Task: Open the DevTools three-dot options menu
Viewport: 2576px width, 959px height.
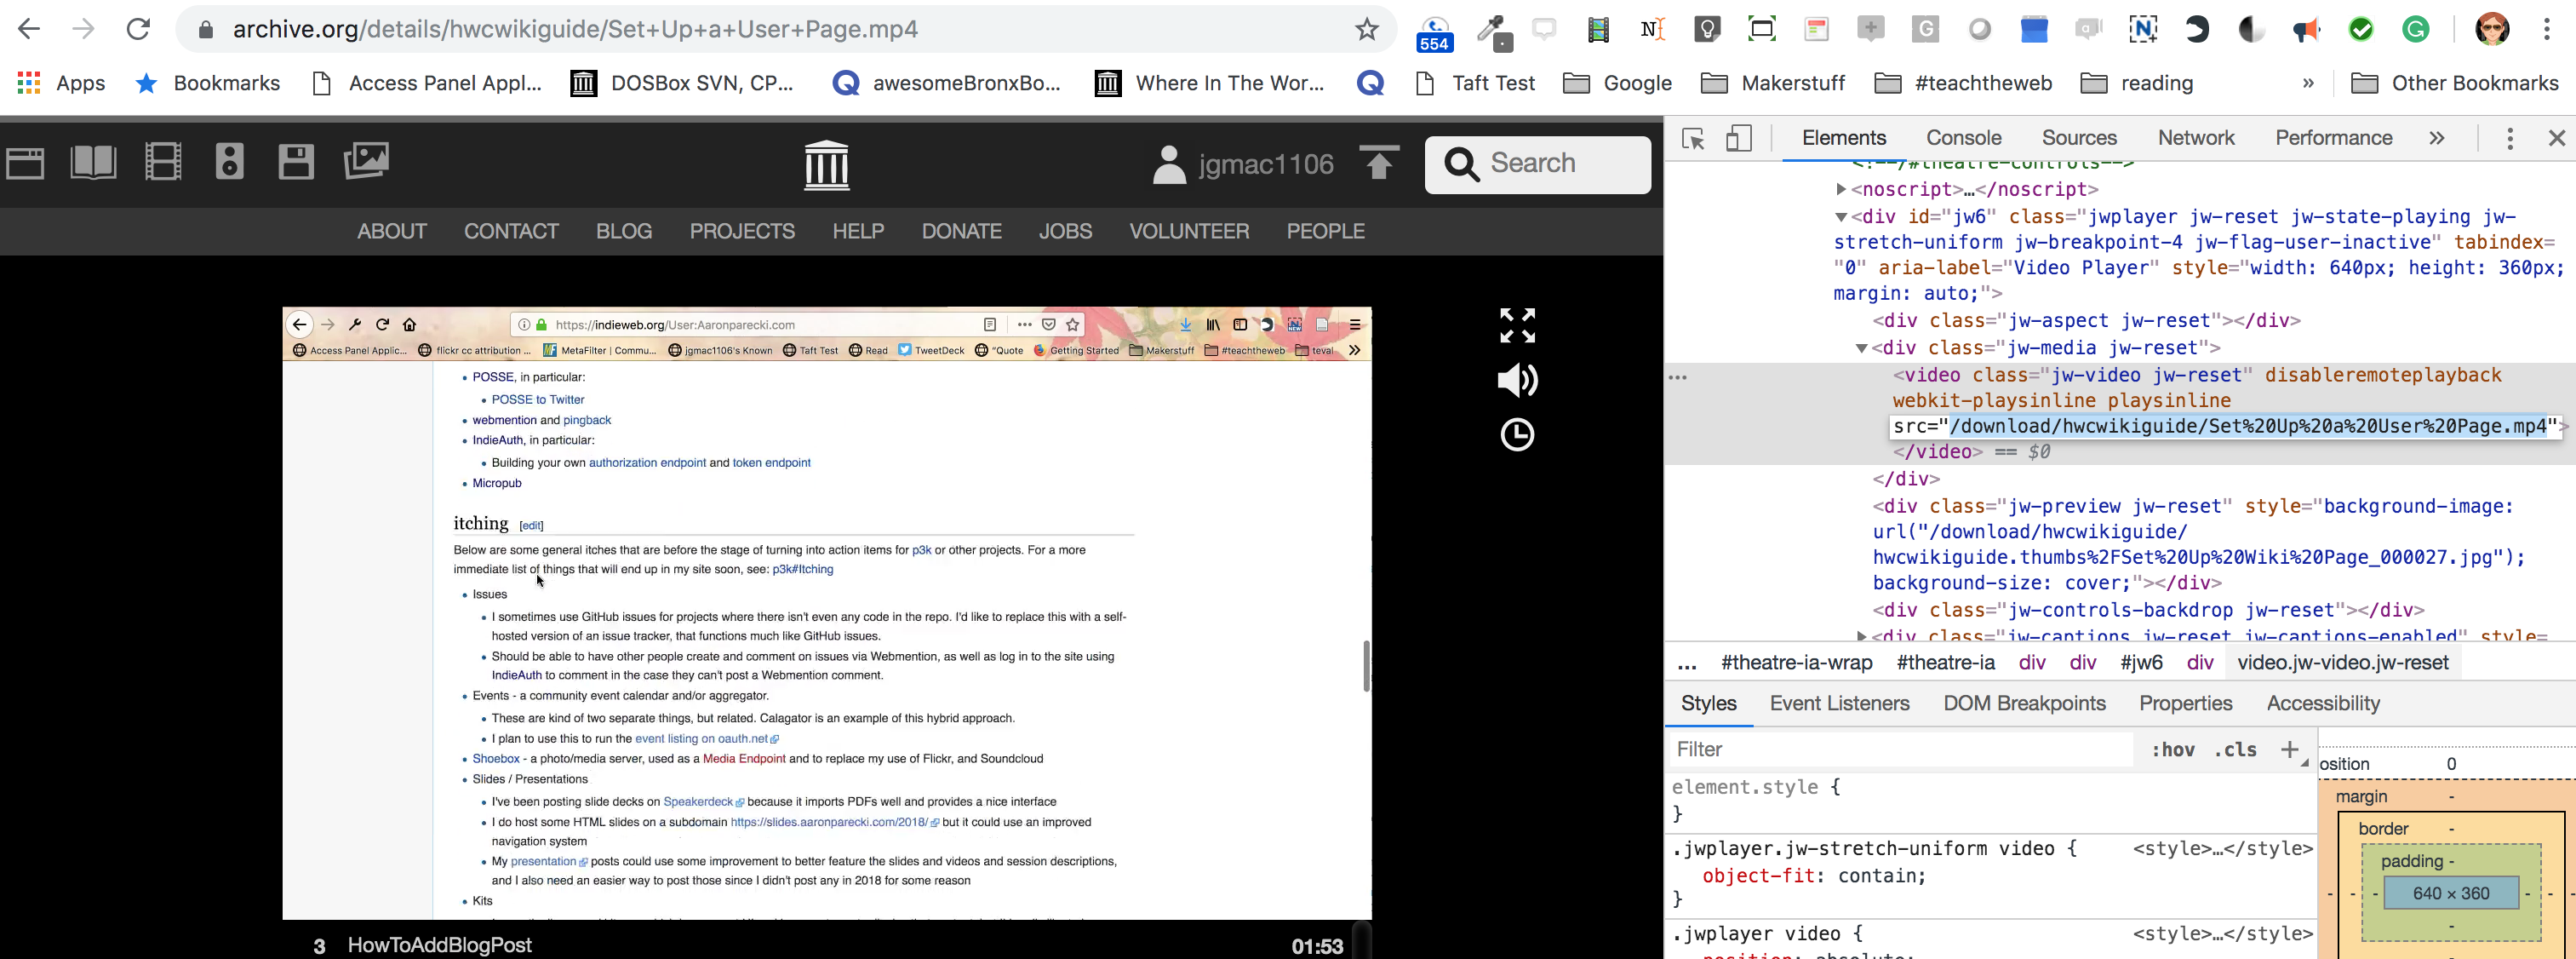Action: tap(2509, 138)
